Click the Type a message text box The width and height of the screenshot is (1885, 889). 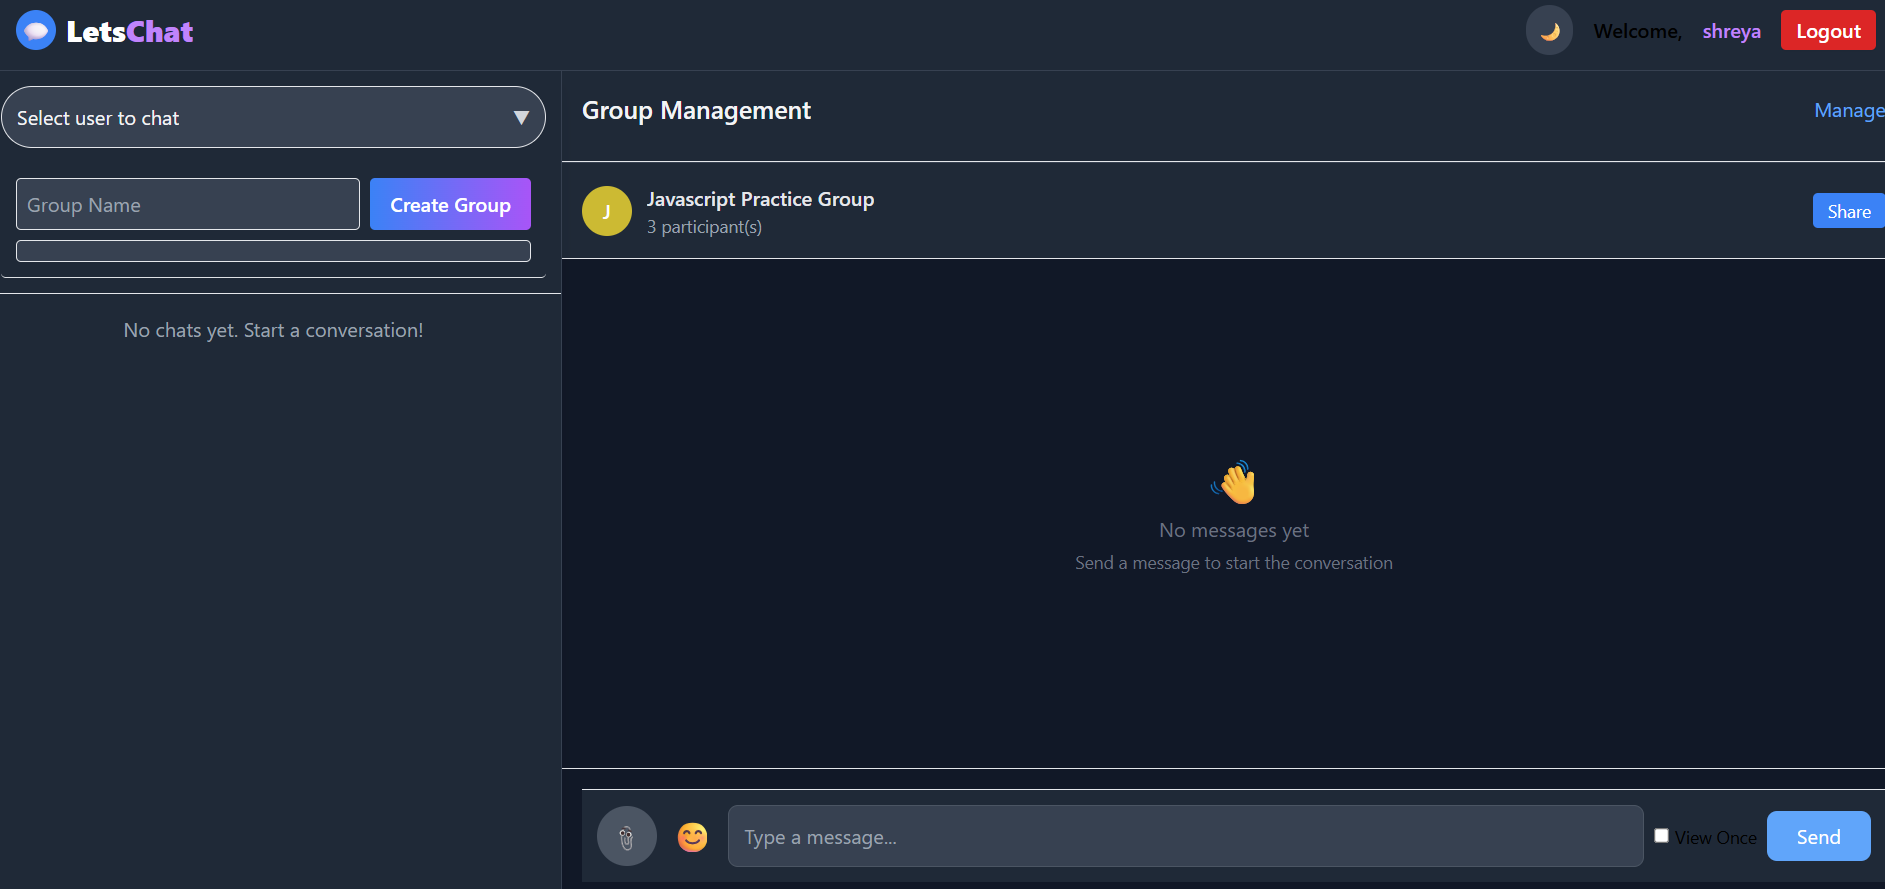click(x=1185, y=837)
